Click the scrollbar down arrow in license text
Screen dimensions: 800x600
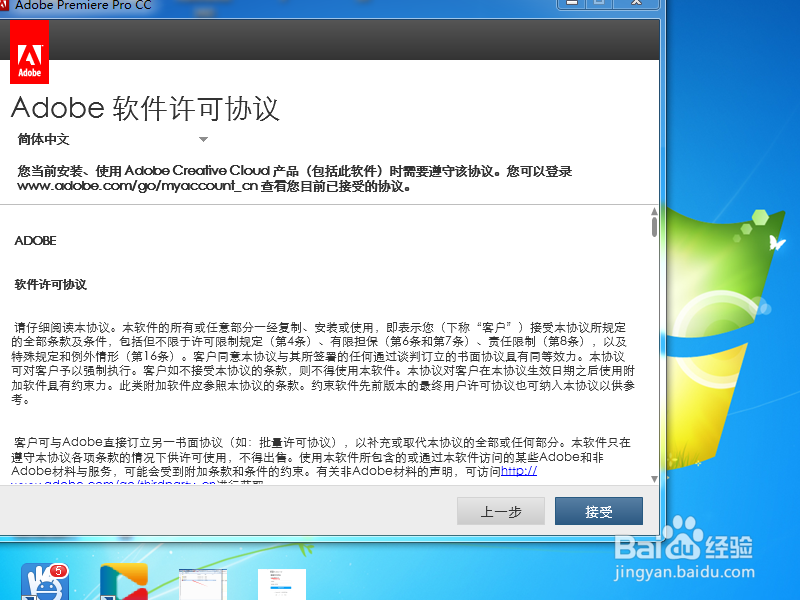pyautogui.click(x=654, y=479)
